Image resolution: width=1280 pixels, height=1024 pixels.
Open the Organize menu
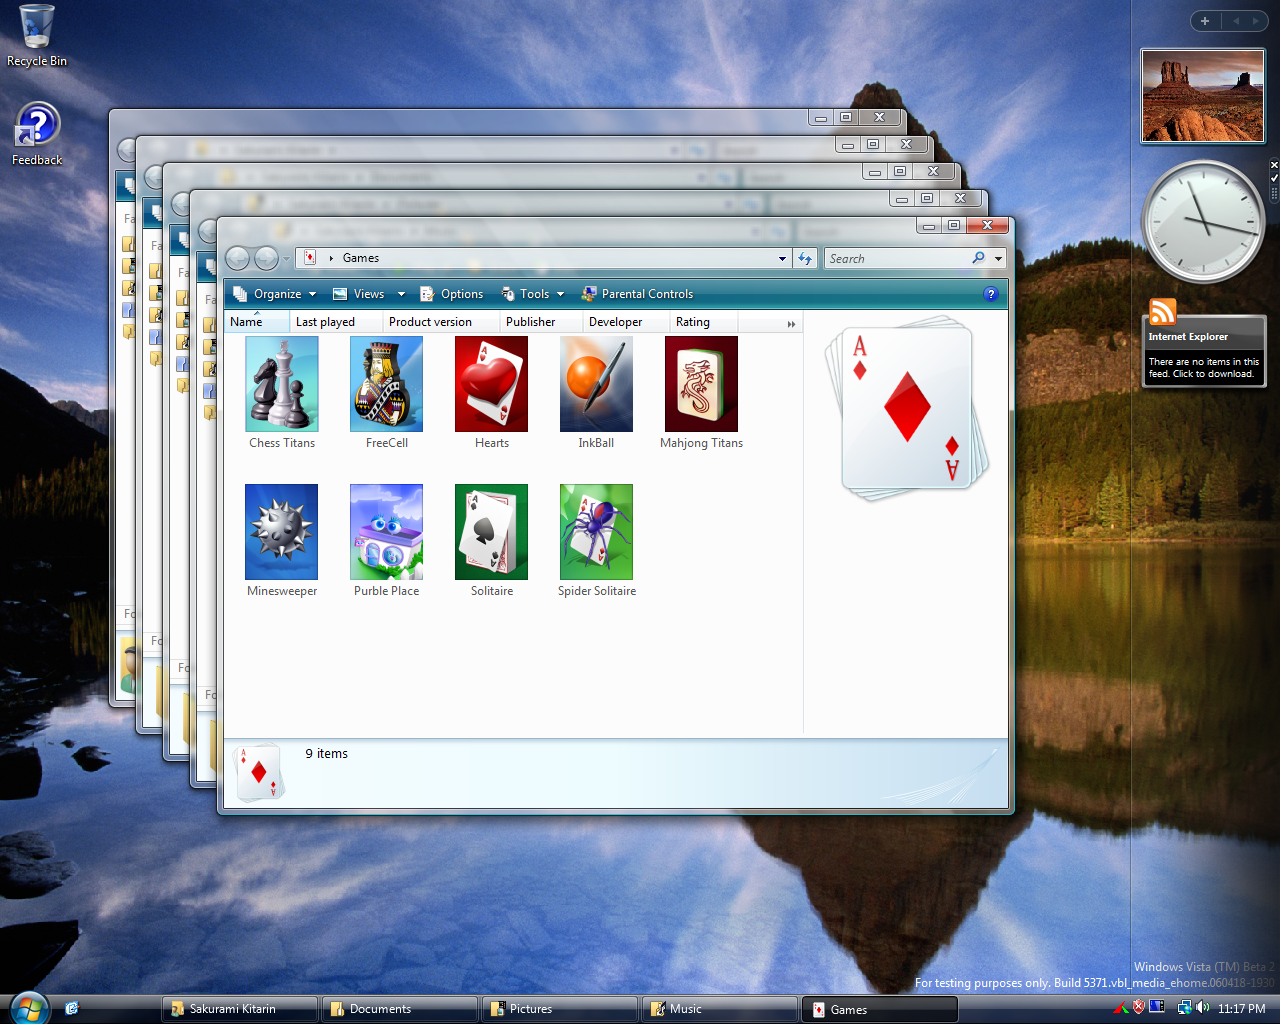(274, 294)
